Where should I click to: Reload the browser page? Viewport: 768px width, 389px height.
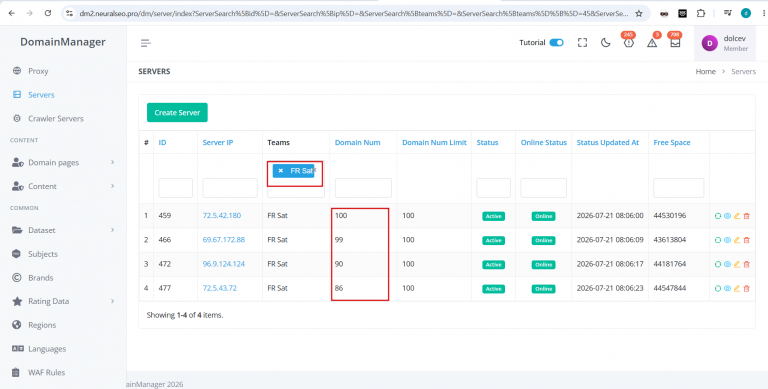pos(48,13)
